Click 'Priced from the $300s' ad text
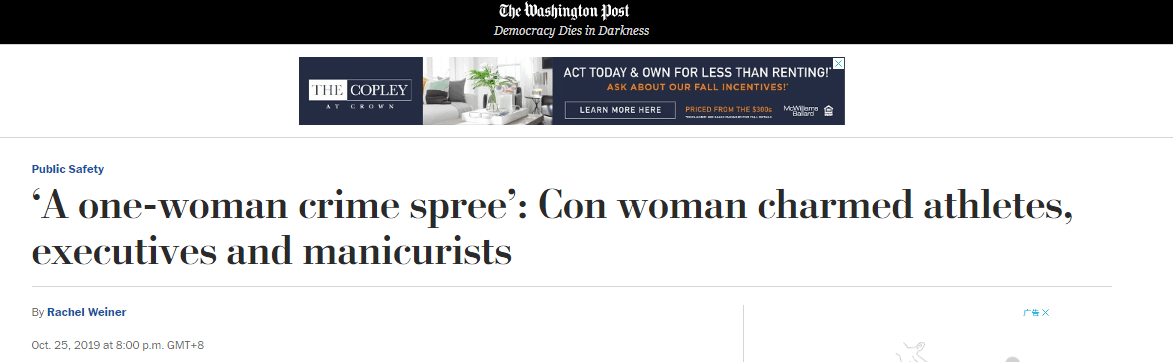Viewport: 1173px width, 362px height. pos(728,109)
